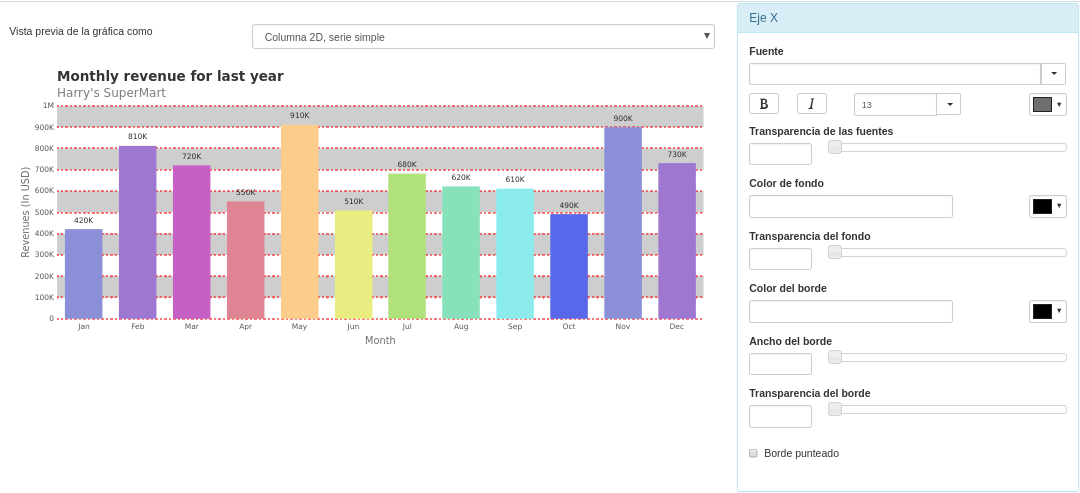Expand the Fuente font family dropdown arrow
This screenshot has width=1080, height=493.
(1053, 74)
